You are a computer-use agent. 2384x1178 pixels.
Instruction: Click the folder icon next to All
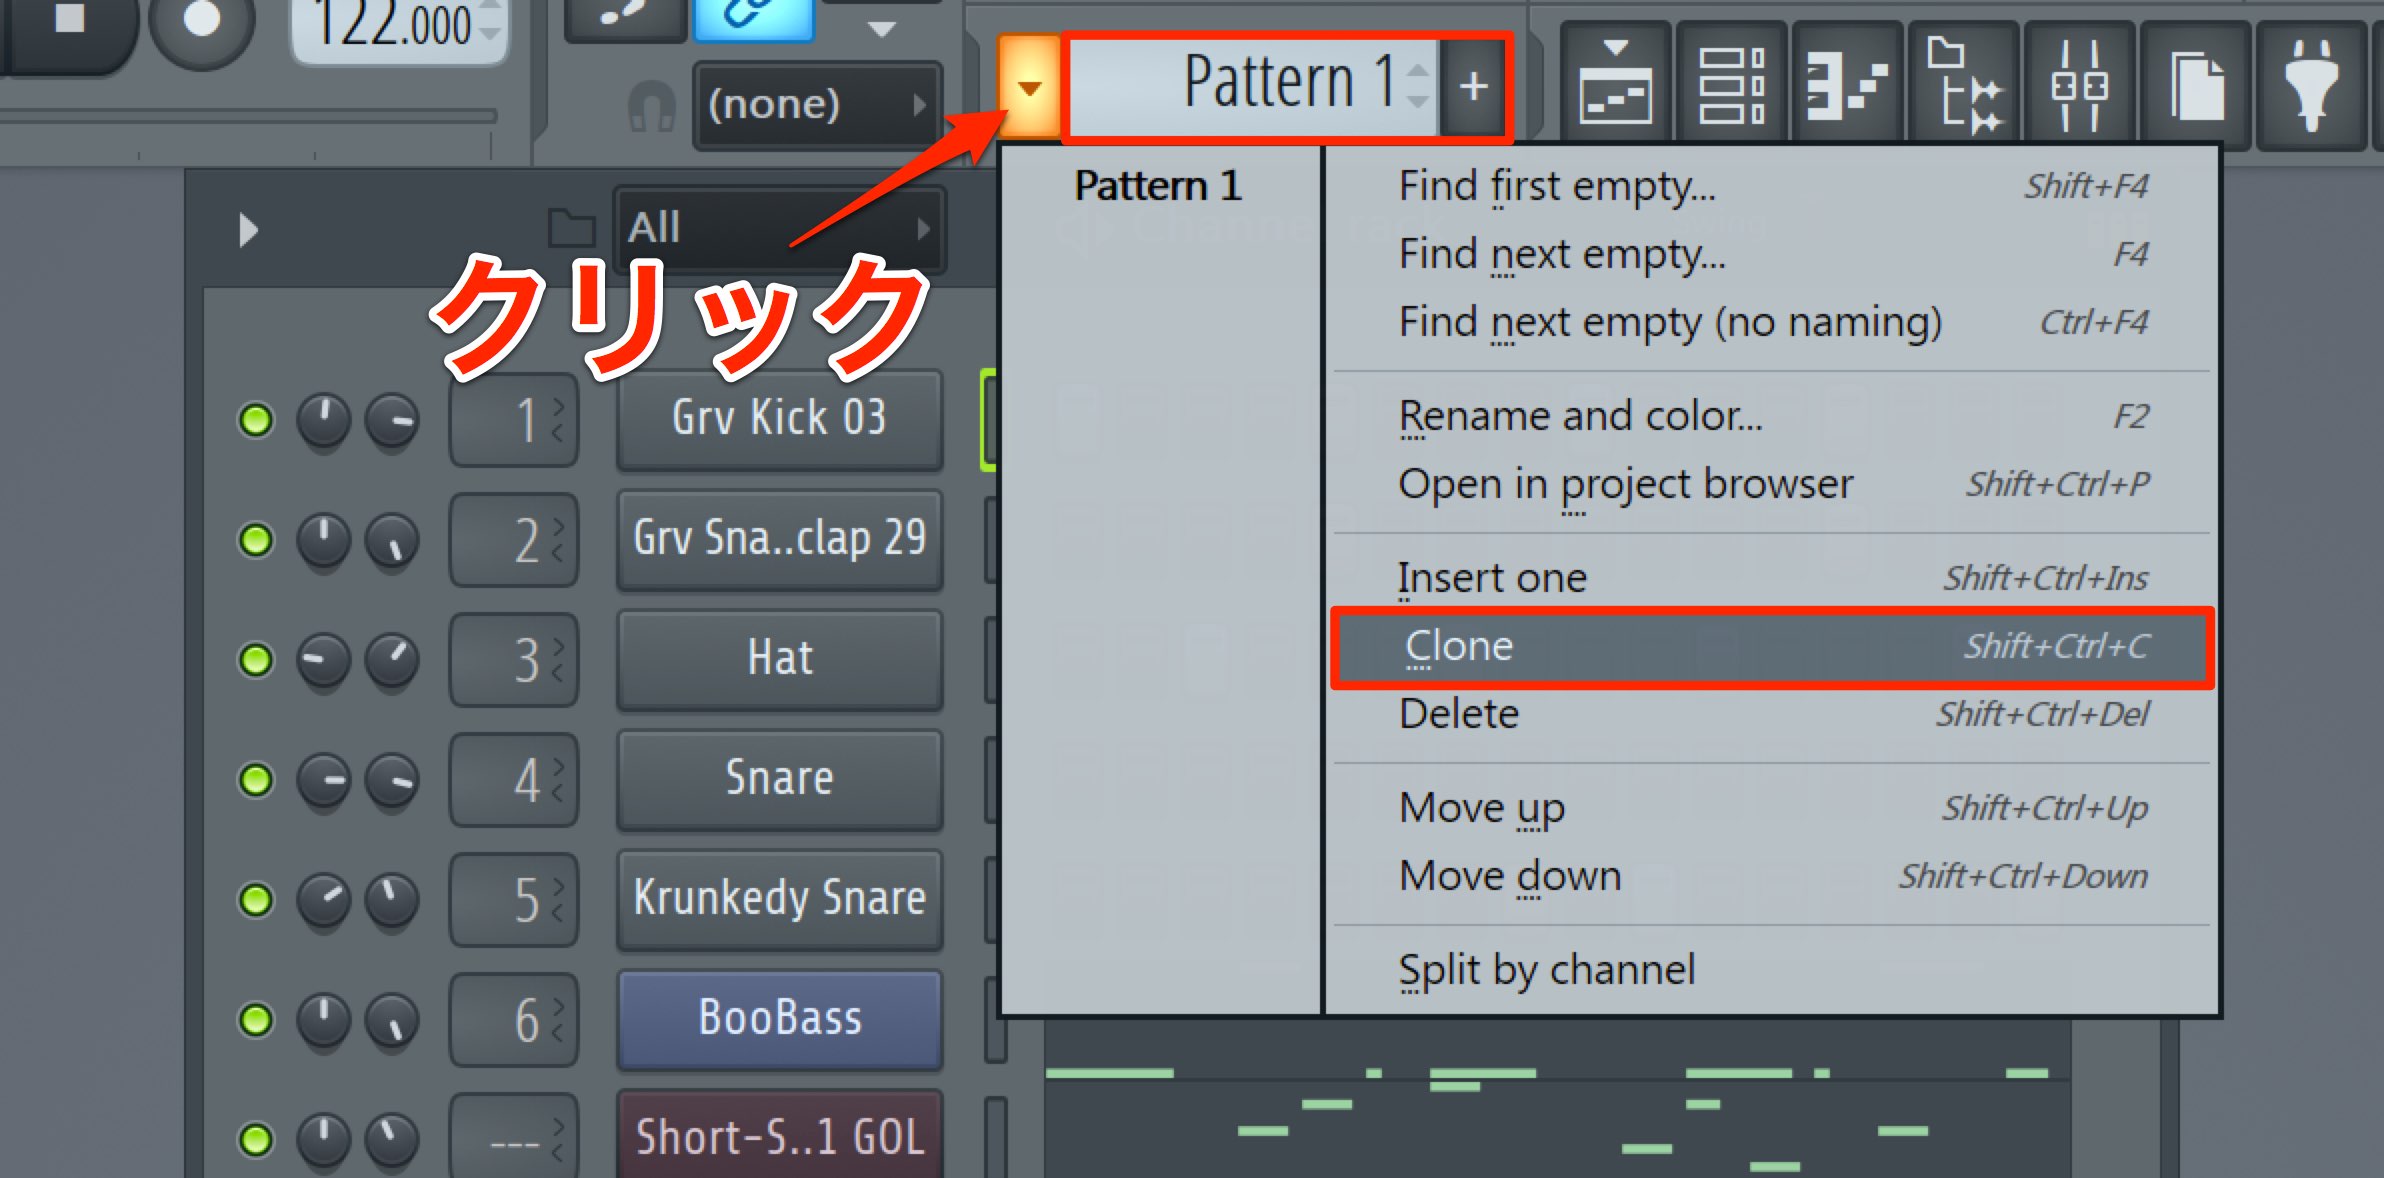(x=572, y=228)
